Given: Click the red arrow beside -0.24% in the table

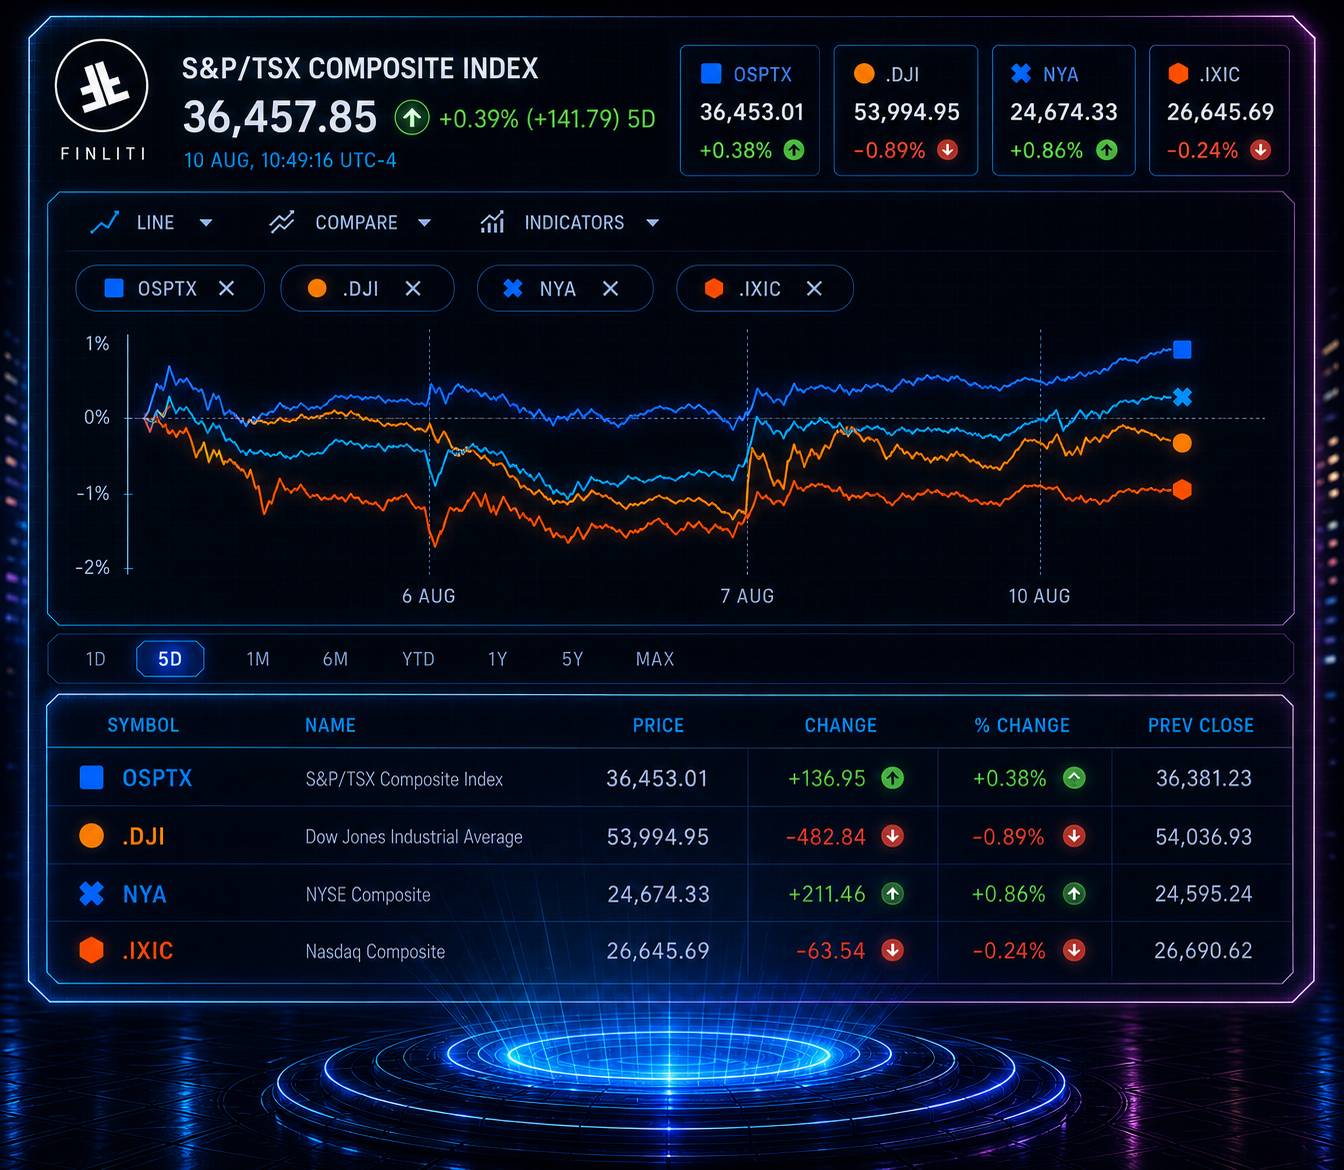Looking at the screenshot, I should pyautogui.click(x=1074, y=950).
